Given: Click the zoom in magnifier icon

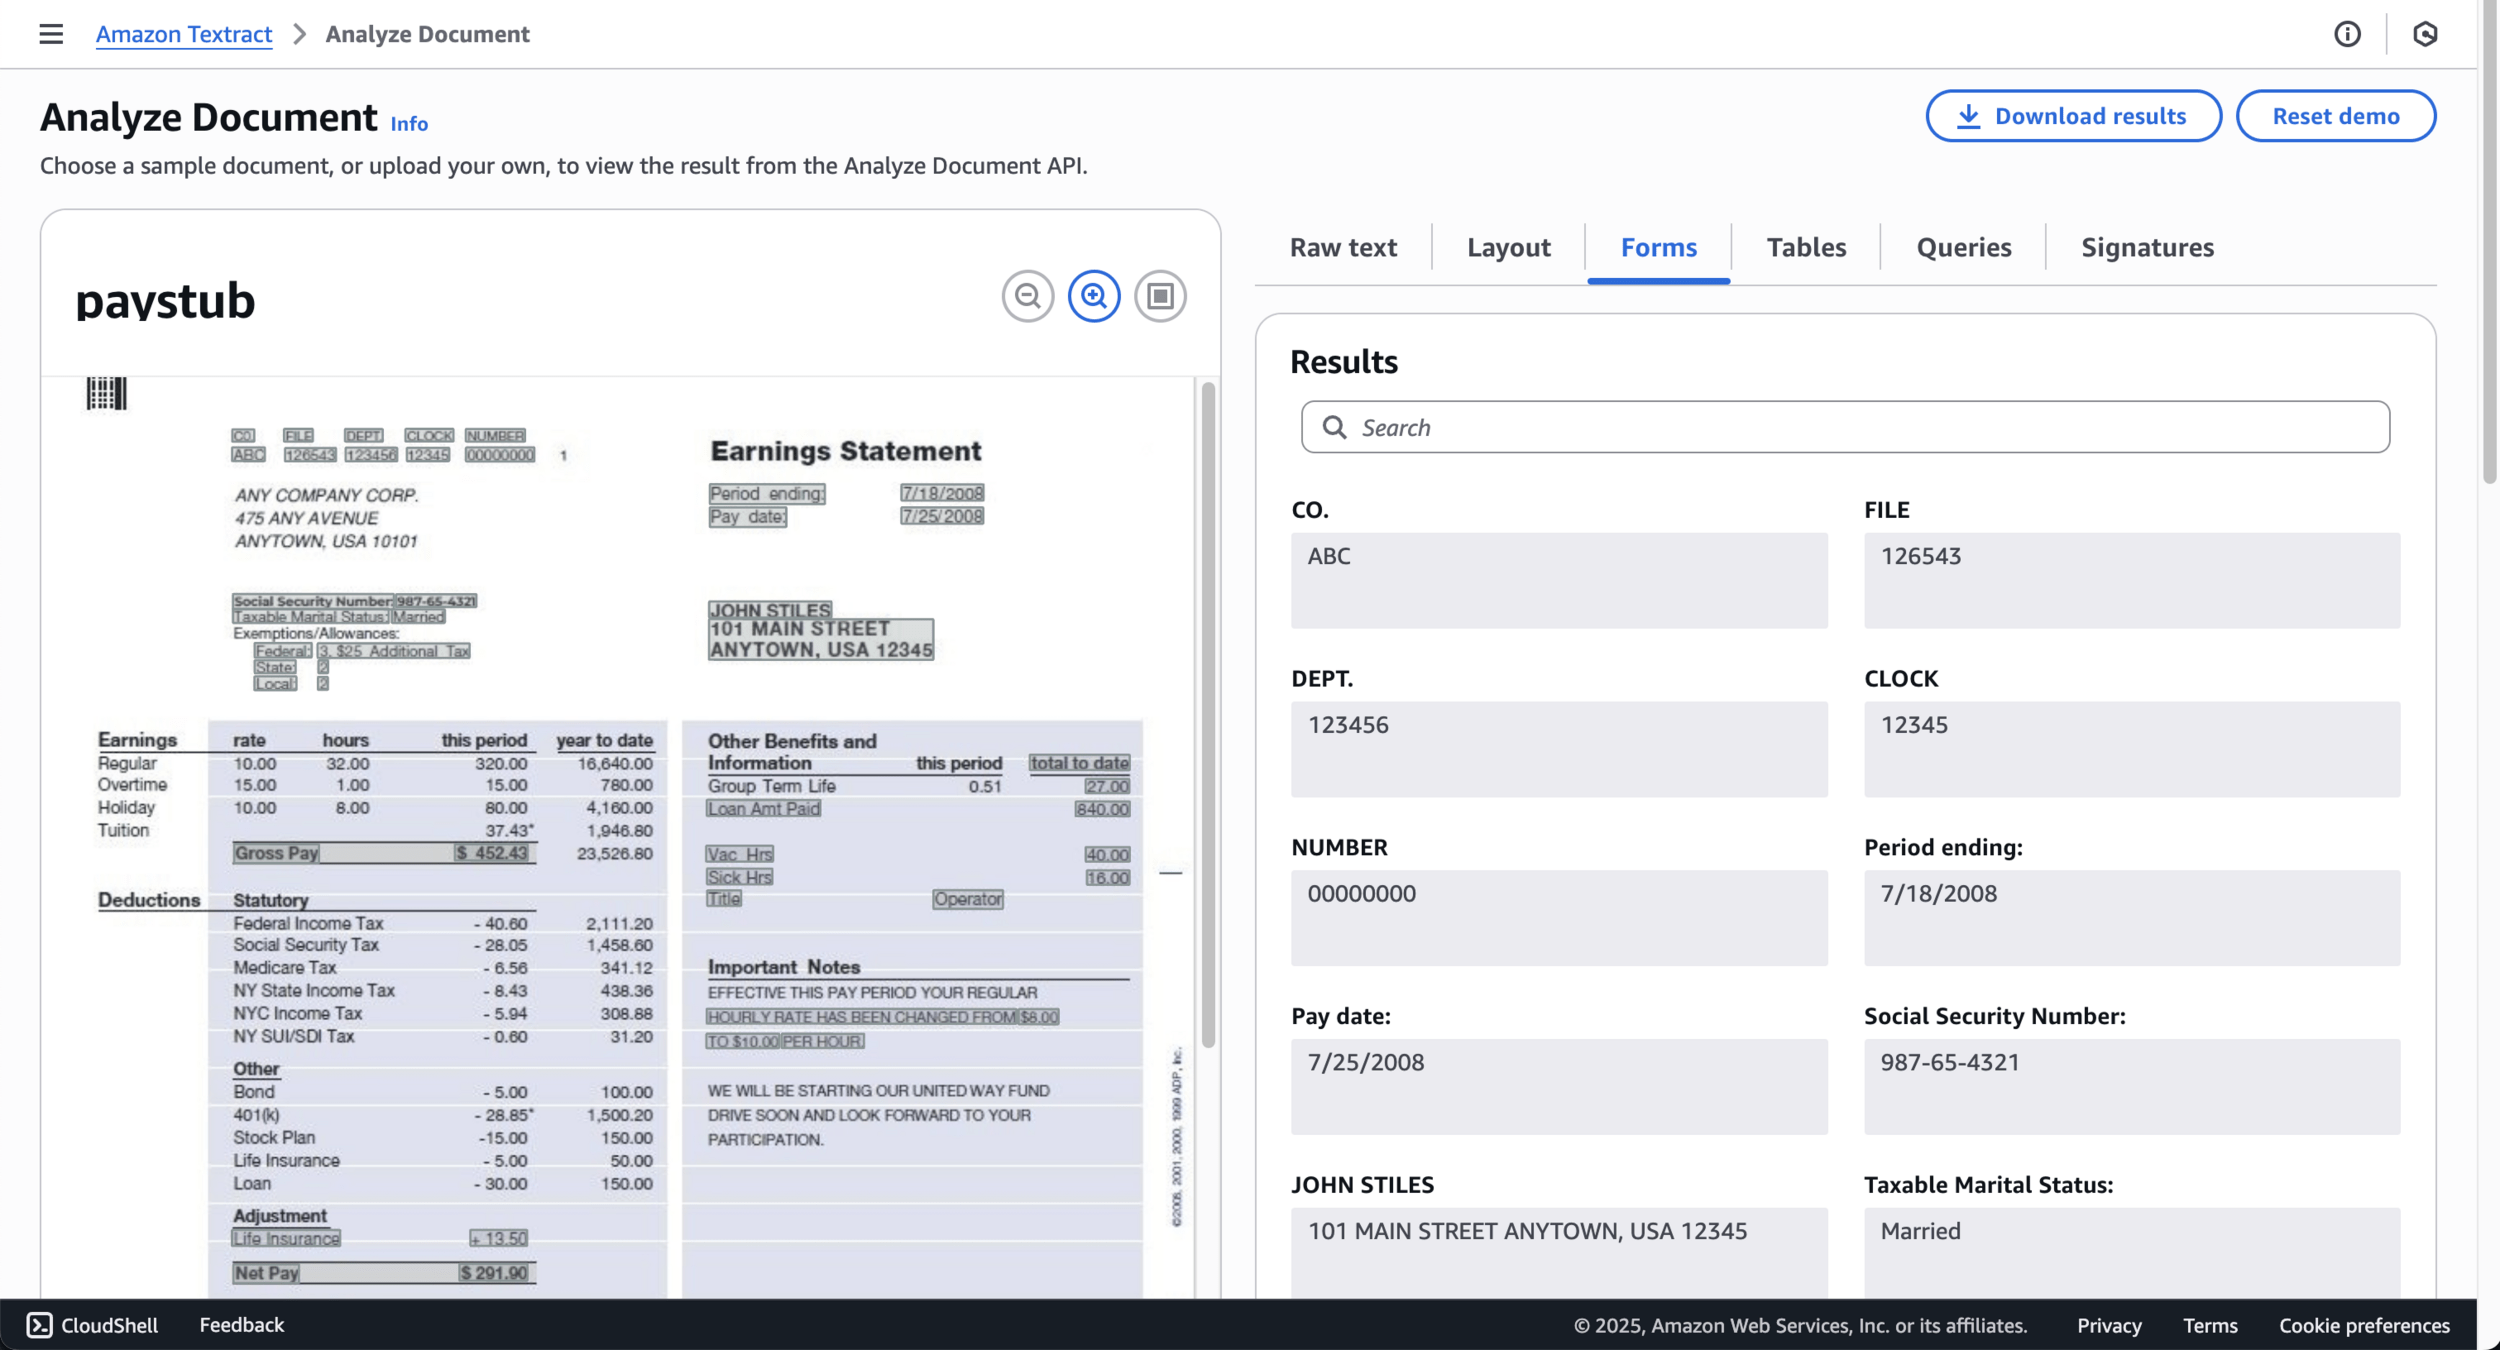Looking at the screenshot, I should tap(1093, 296).
